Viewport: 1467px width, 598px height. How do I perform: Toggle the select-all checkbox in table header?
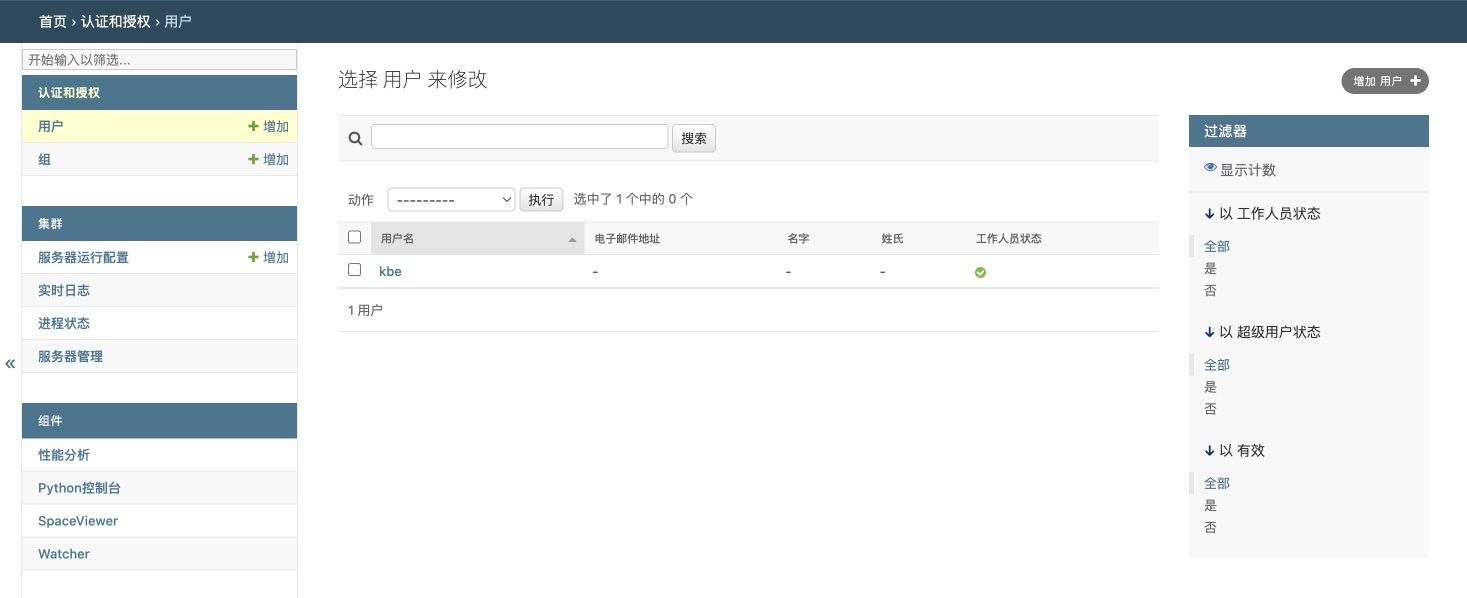354,237
